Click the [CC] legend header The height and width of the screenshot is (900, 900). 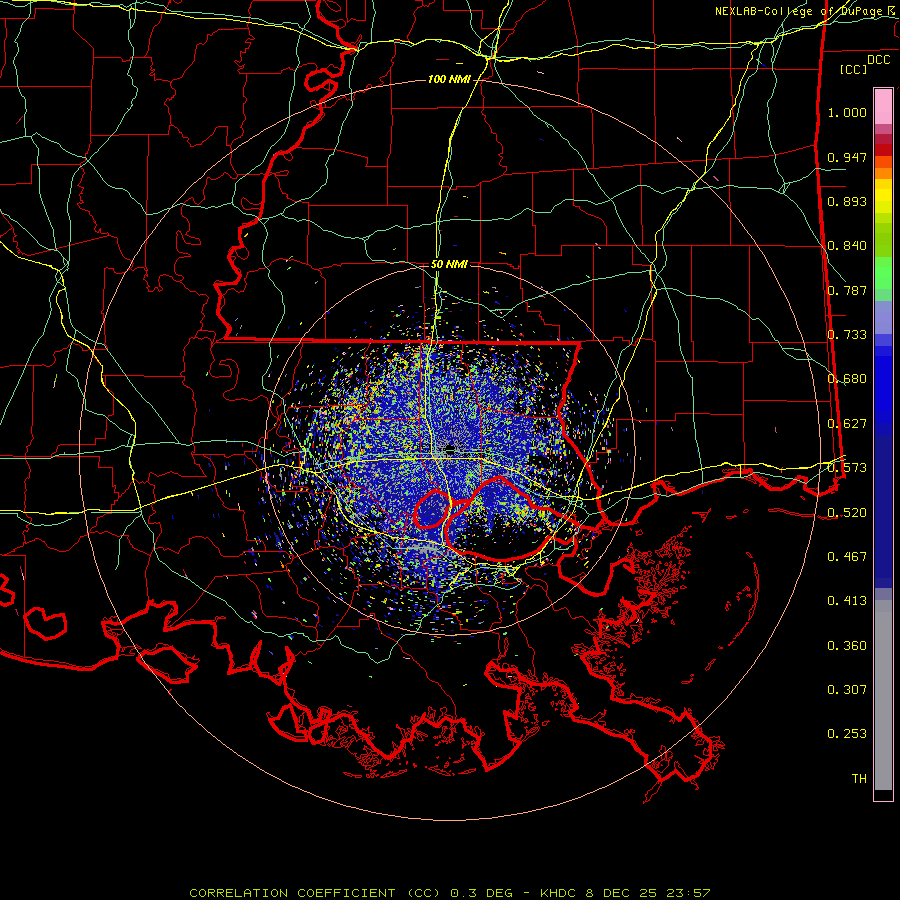click(x=854, y=69)
